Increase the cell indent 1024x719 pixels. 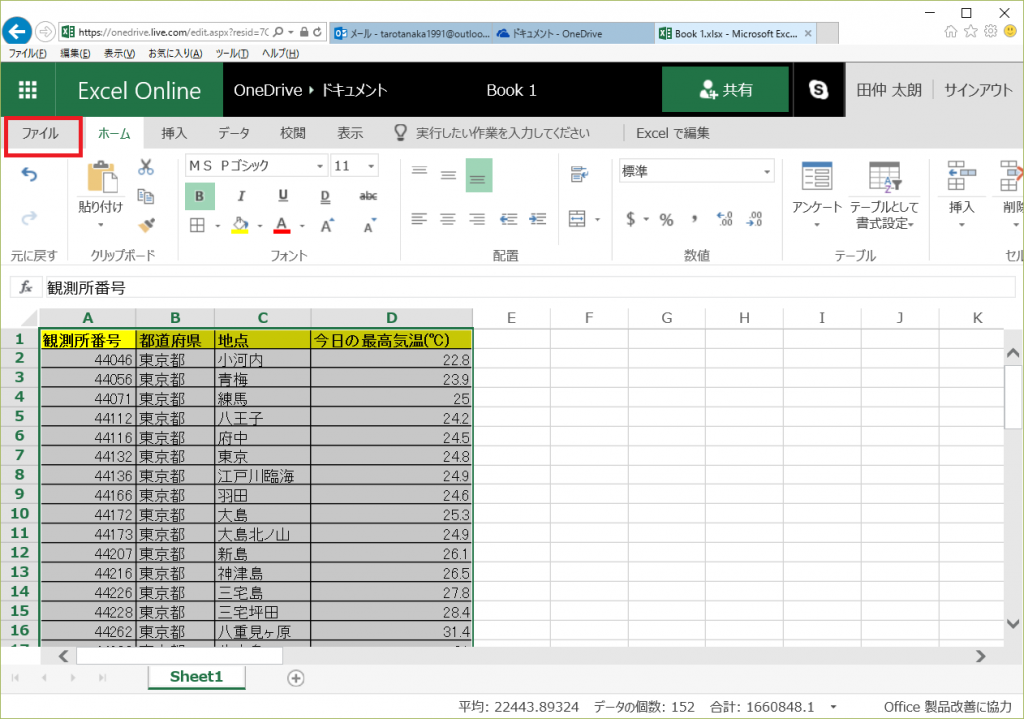pos(537,219)
